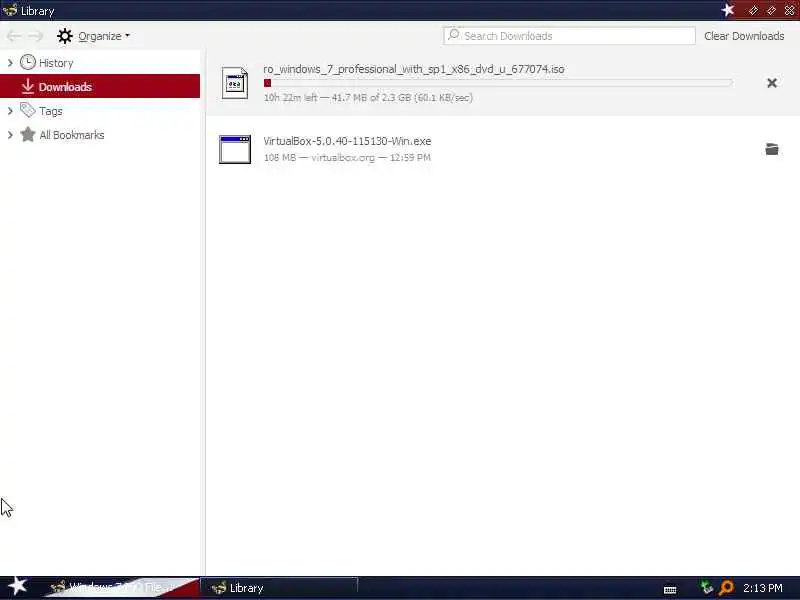Expand the History tree node
Screen dimensions: 800x600
10,63
